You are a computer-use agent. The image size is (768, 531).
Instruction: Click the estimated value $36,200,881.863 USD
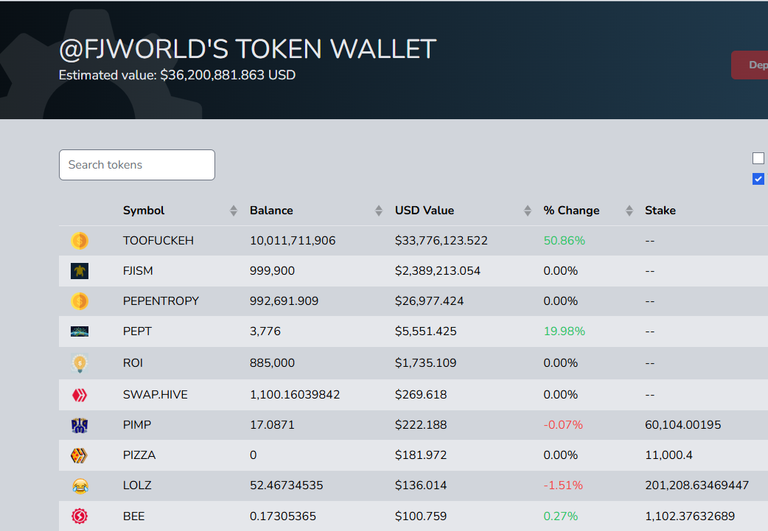(x=228, y=75)
